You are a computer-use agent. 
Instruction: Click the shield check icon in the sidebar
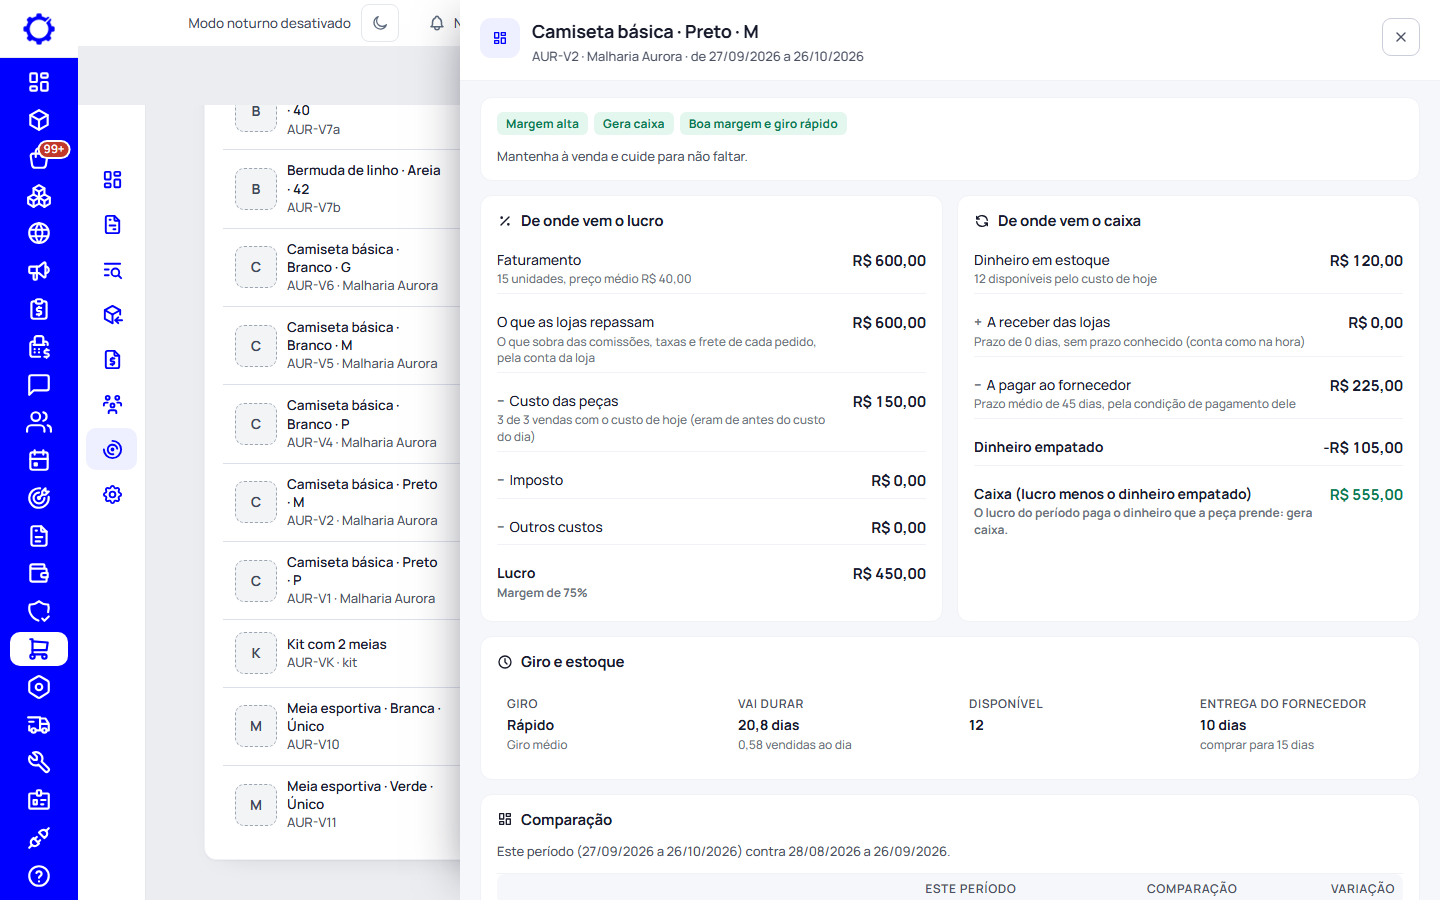coord(39,611)
